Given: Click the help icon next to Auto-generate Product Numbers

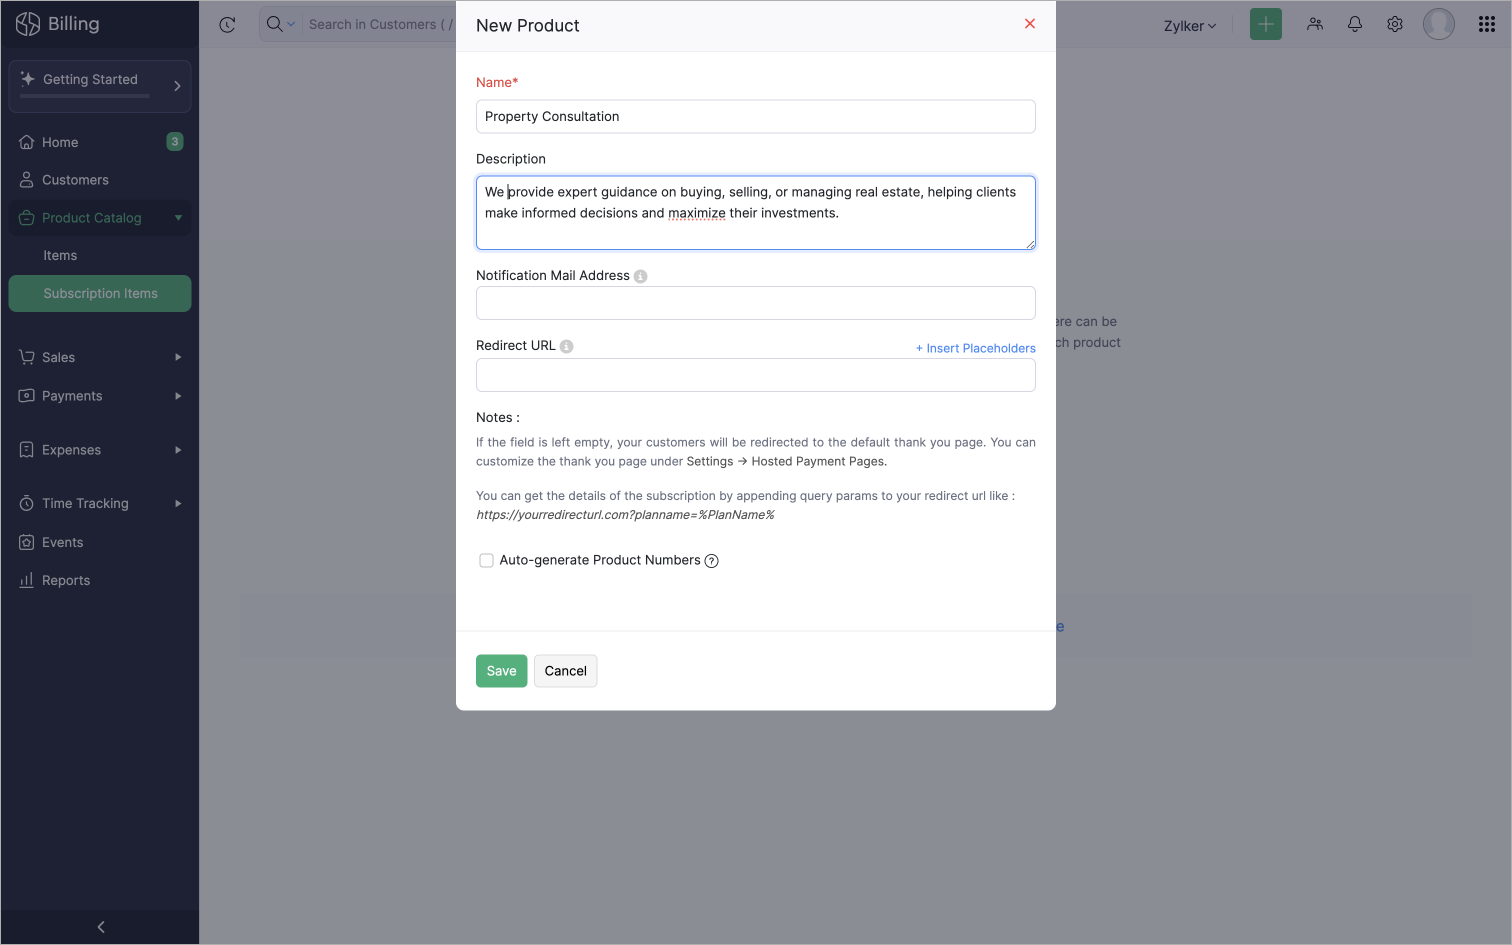Looking at the screenshot, I should 712,561.
